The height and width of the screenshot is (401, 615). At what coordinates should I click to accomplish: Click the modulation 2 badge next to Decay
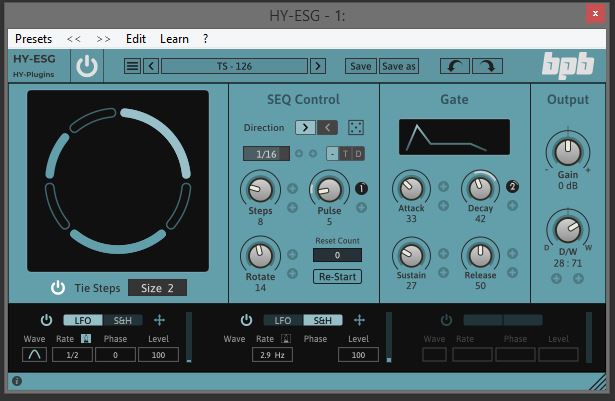pyautogui.click(x=512, y=186)
